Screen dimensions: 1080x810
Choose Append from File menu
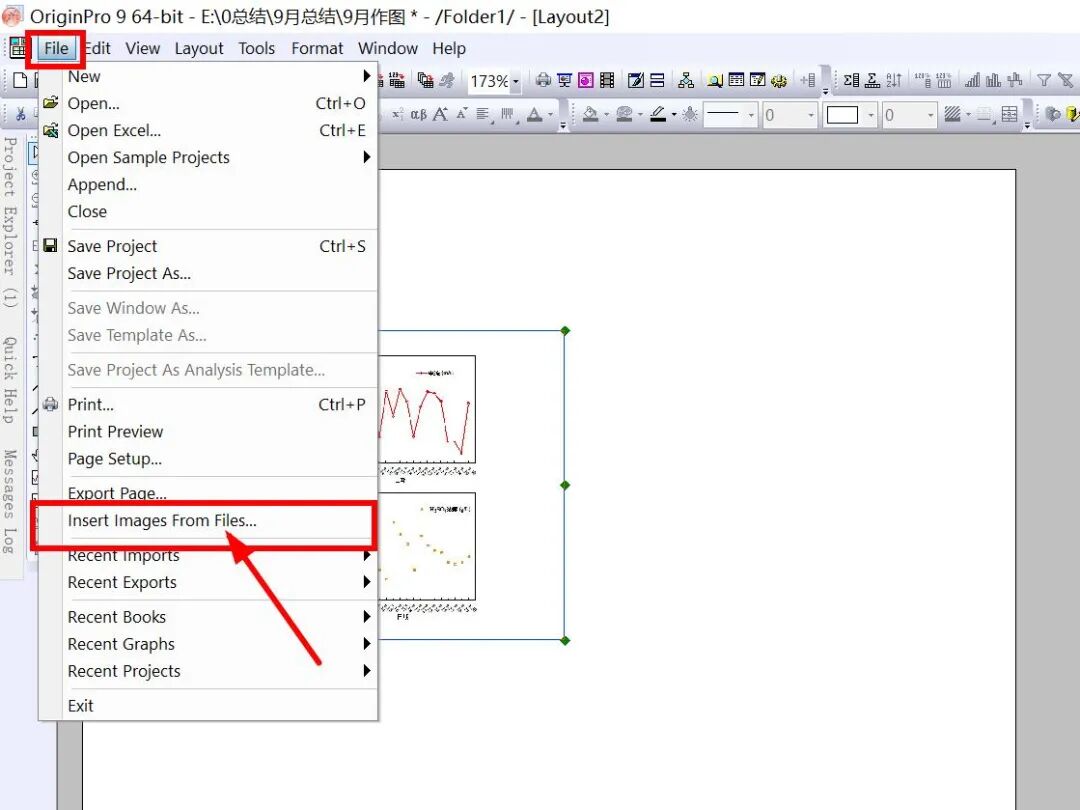[x=207, y=185]
